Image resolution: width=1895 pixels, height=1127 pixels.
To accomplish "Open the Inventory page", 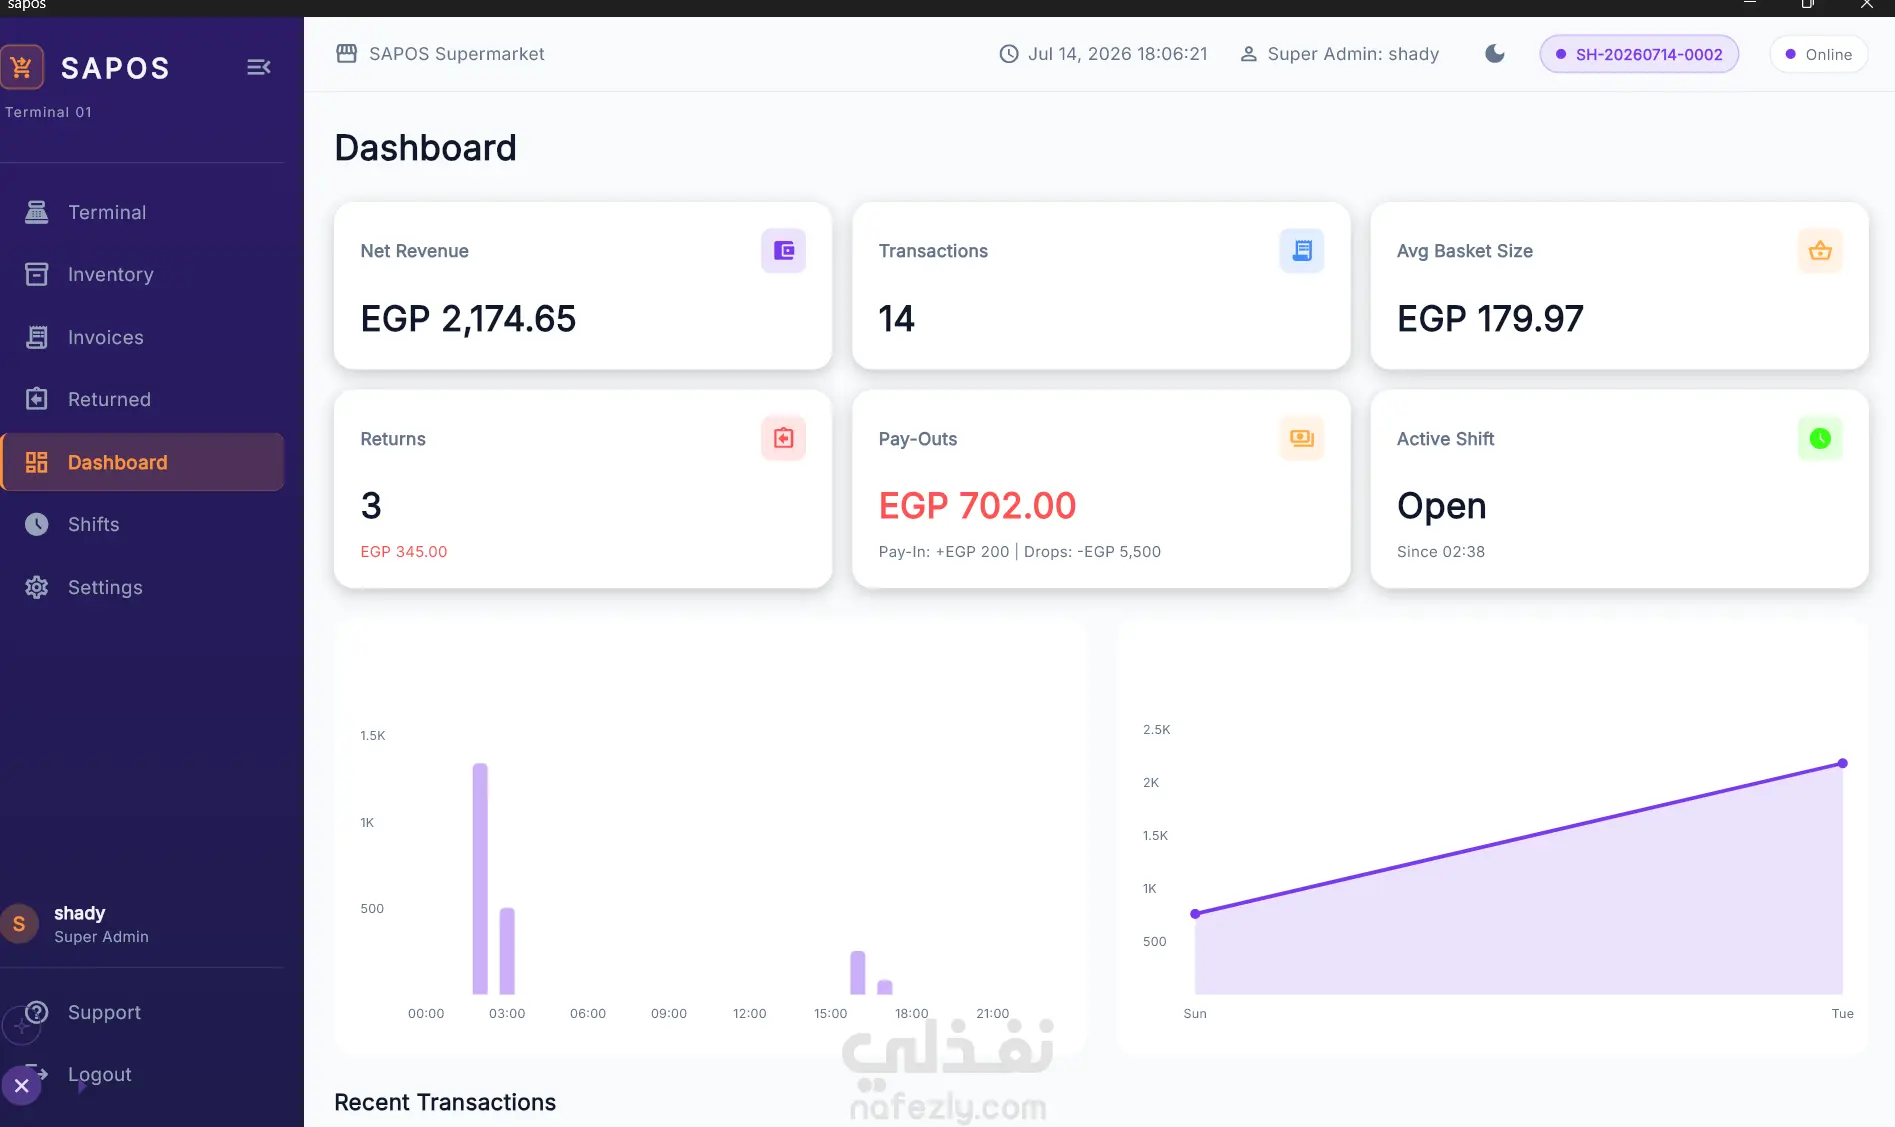I will pos(143,274).
